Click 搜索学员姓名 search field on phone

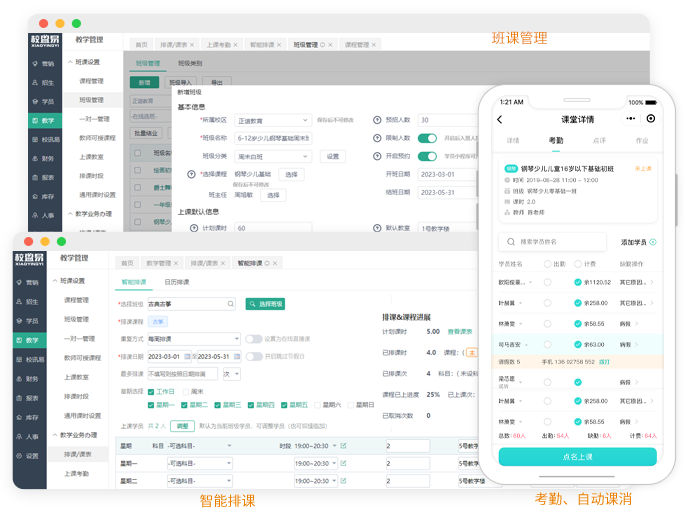click(553, 242)
